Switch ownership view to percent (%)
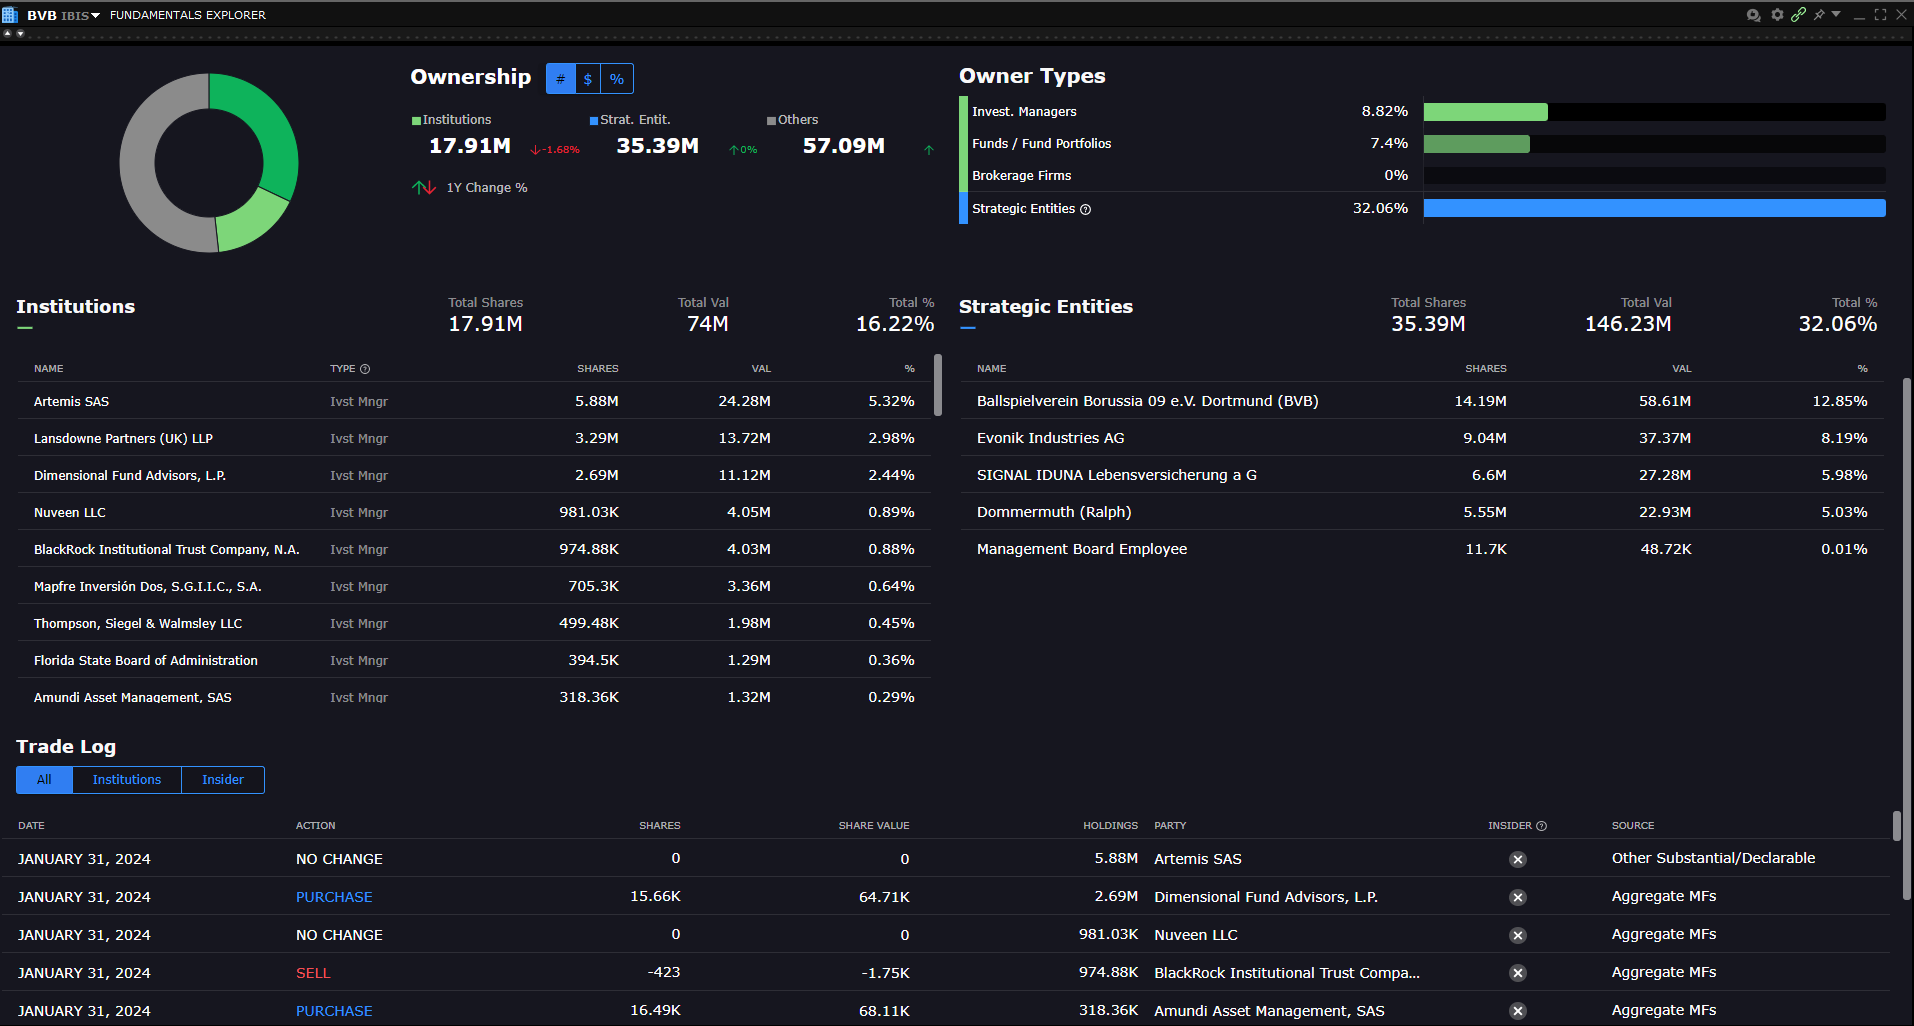Screen dimensions: 1914x1026 click(617, 79)
